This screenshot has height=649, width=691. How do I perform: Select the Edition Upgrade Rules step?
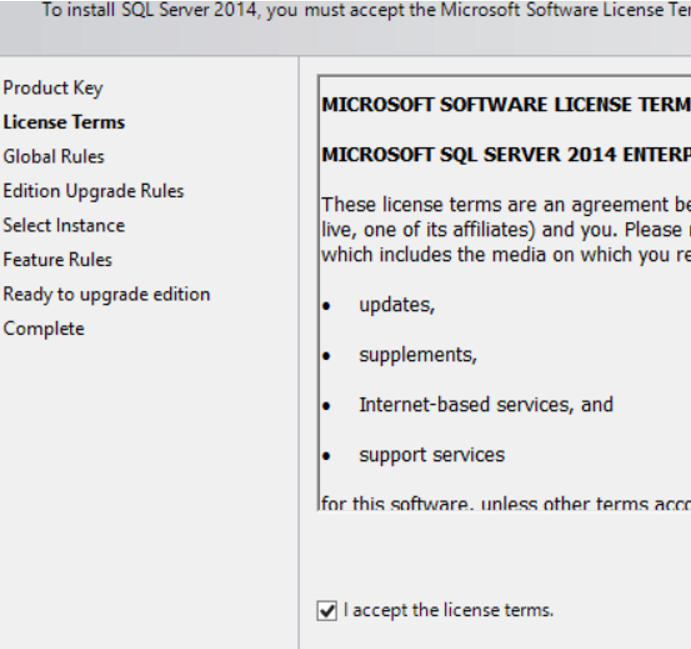point(93,191)
